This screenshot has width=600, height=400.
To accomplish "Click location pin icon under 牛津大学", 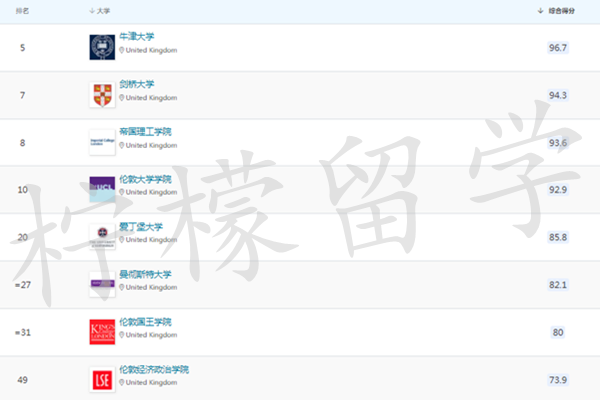I will click(x=122, y=50).
